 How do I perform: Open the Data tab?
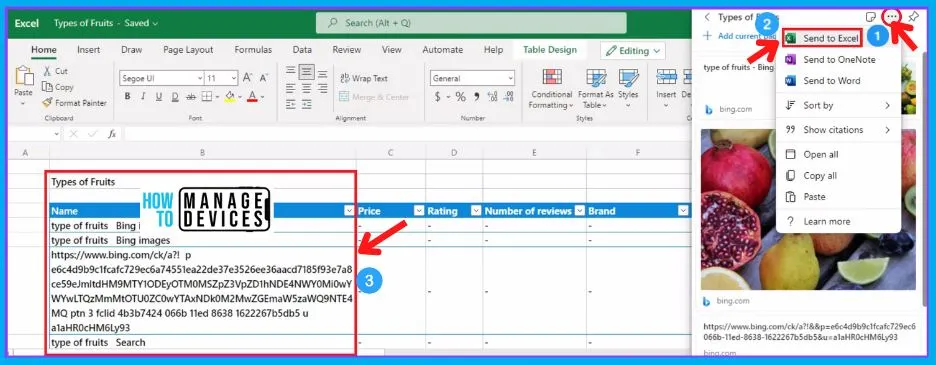point(302,50)
